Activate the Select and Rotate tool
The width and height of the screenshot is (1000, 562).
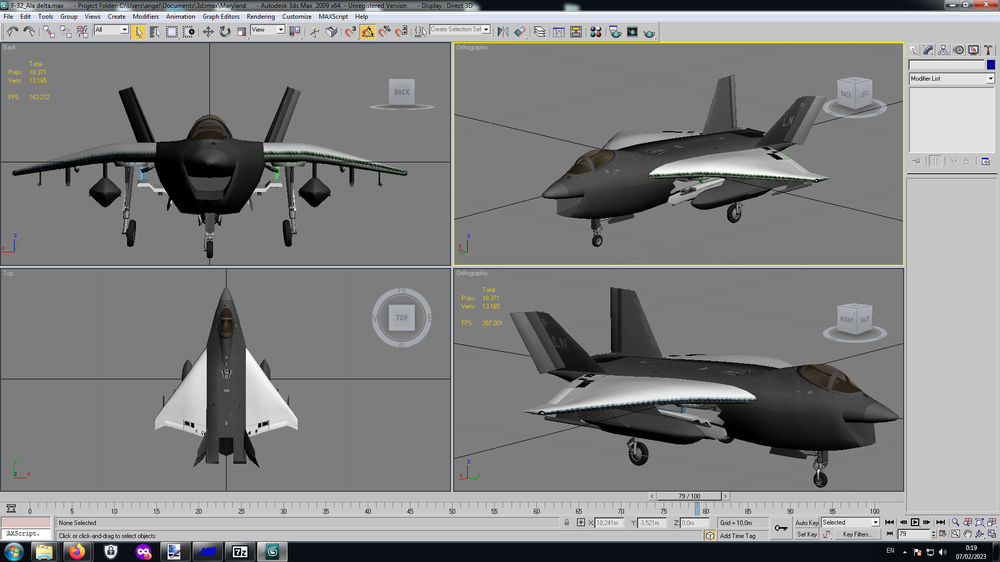[x=224, y=31]
